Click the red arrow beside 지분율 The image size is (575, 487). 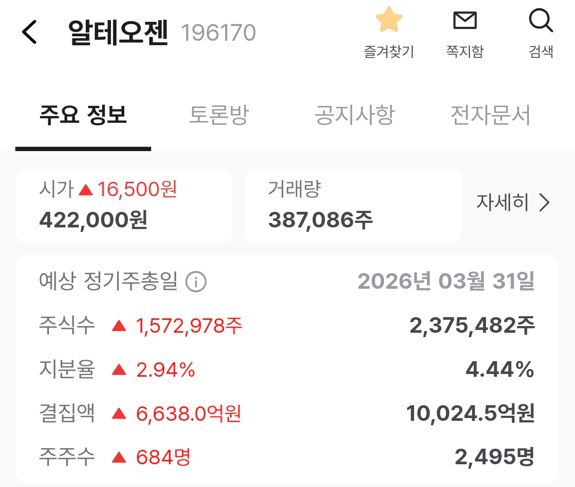[119, 370]
